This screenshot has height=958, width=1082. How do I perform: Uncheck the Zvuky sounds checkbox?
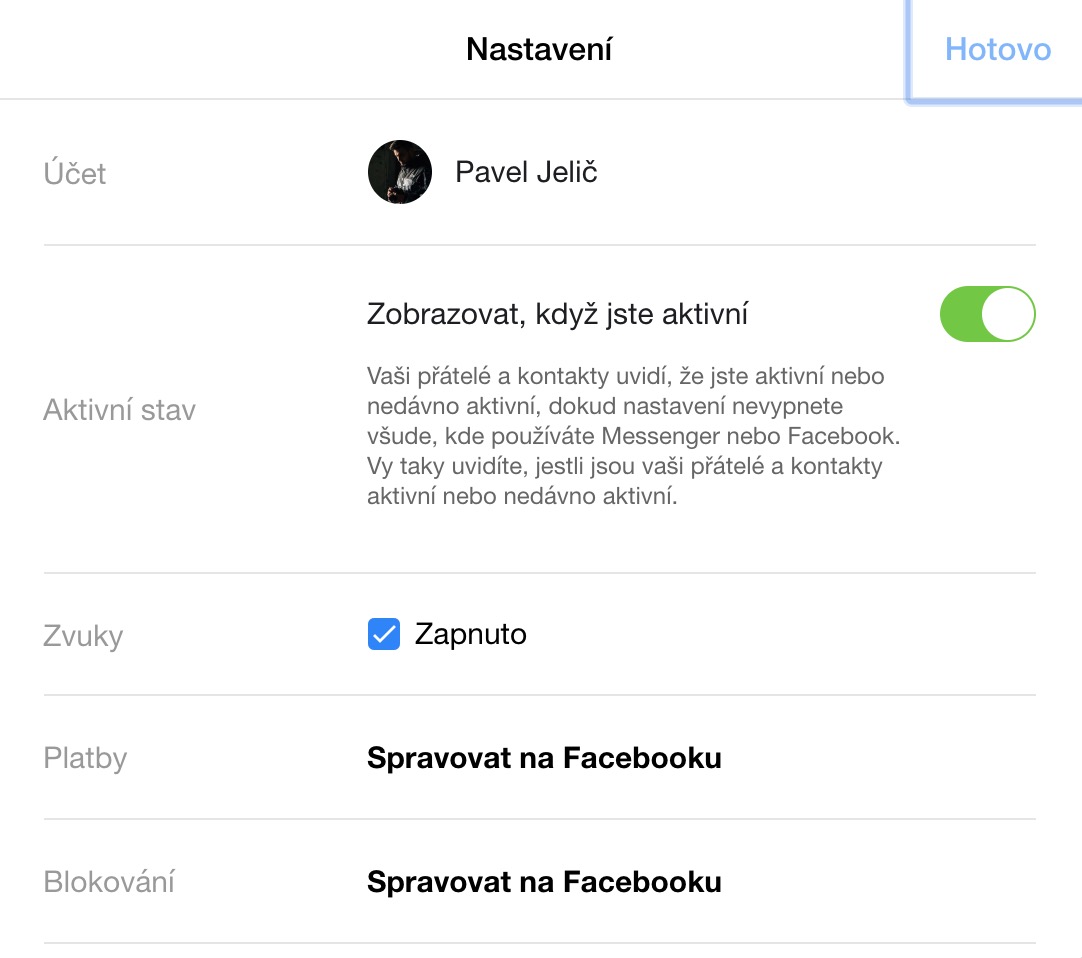click(x=384, y=634)
